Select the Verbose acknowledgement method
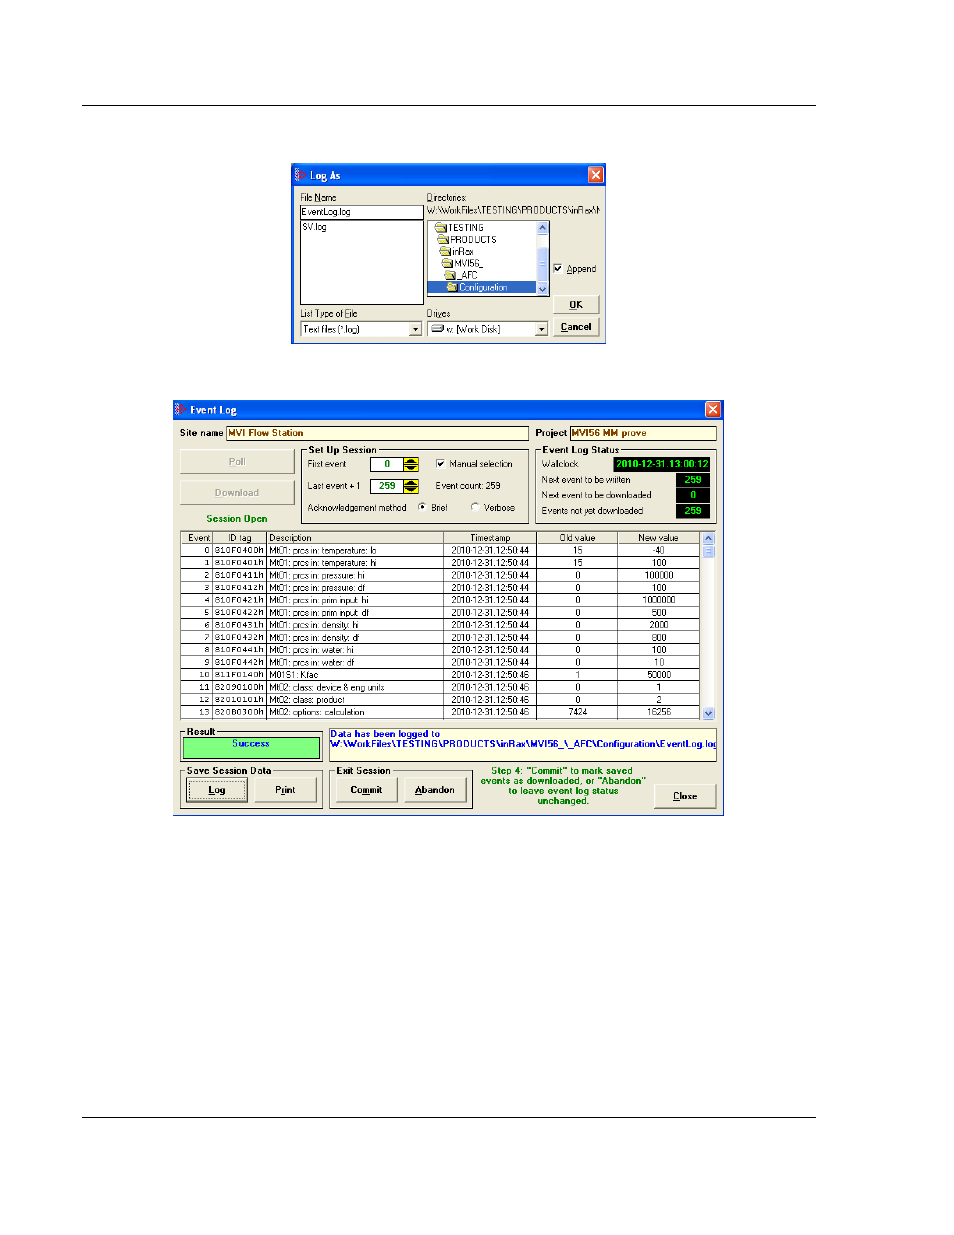The image size is (954, 1235). point(475,507)
